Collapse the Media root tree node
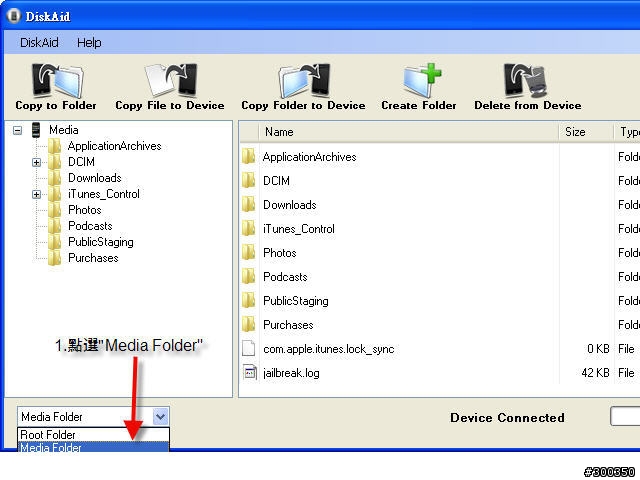This screenshot has width=640, height=480. pos(17,131)
